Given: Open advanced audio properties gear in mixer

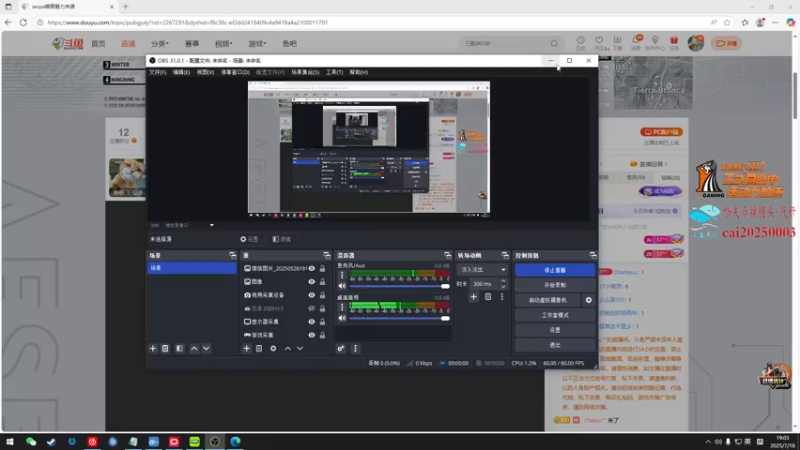Looking at the screenshot, I should (341, 348).
